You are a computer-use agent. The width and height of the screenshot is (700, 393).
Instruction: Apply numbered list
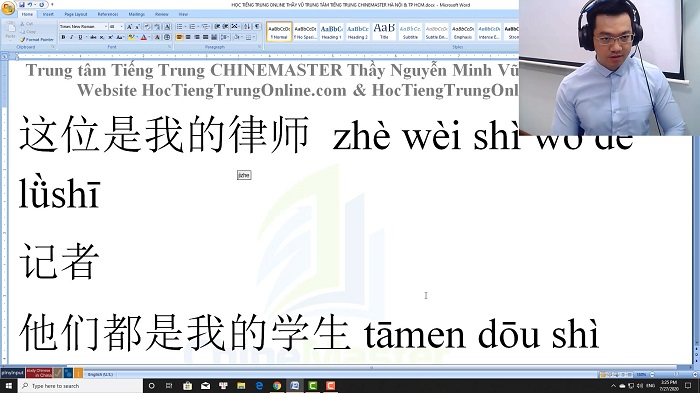tap(192, 26)
